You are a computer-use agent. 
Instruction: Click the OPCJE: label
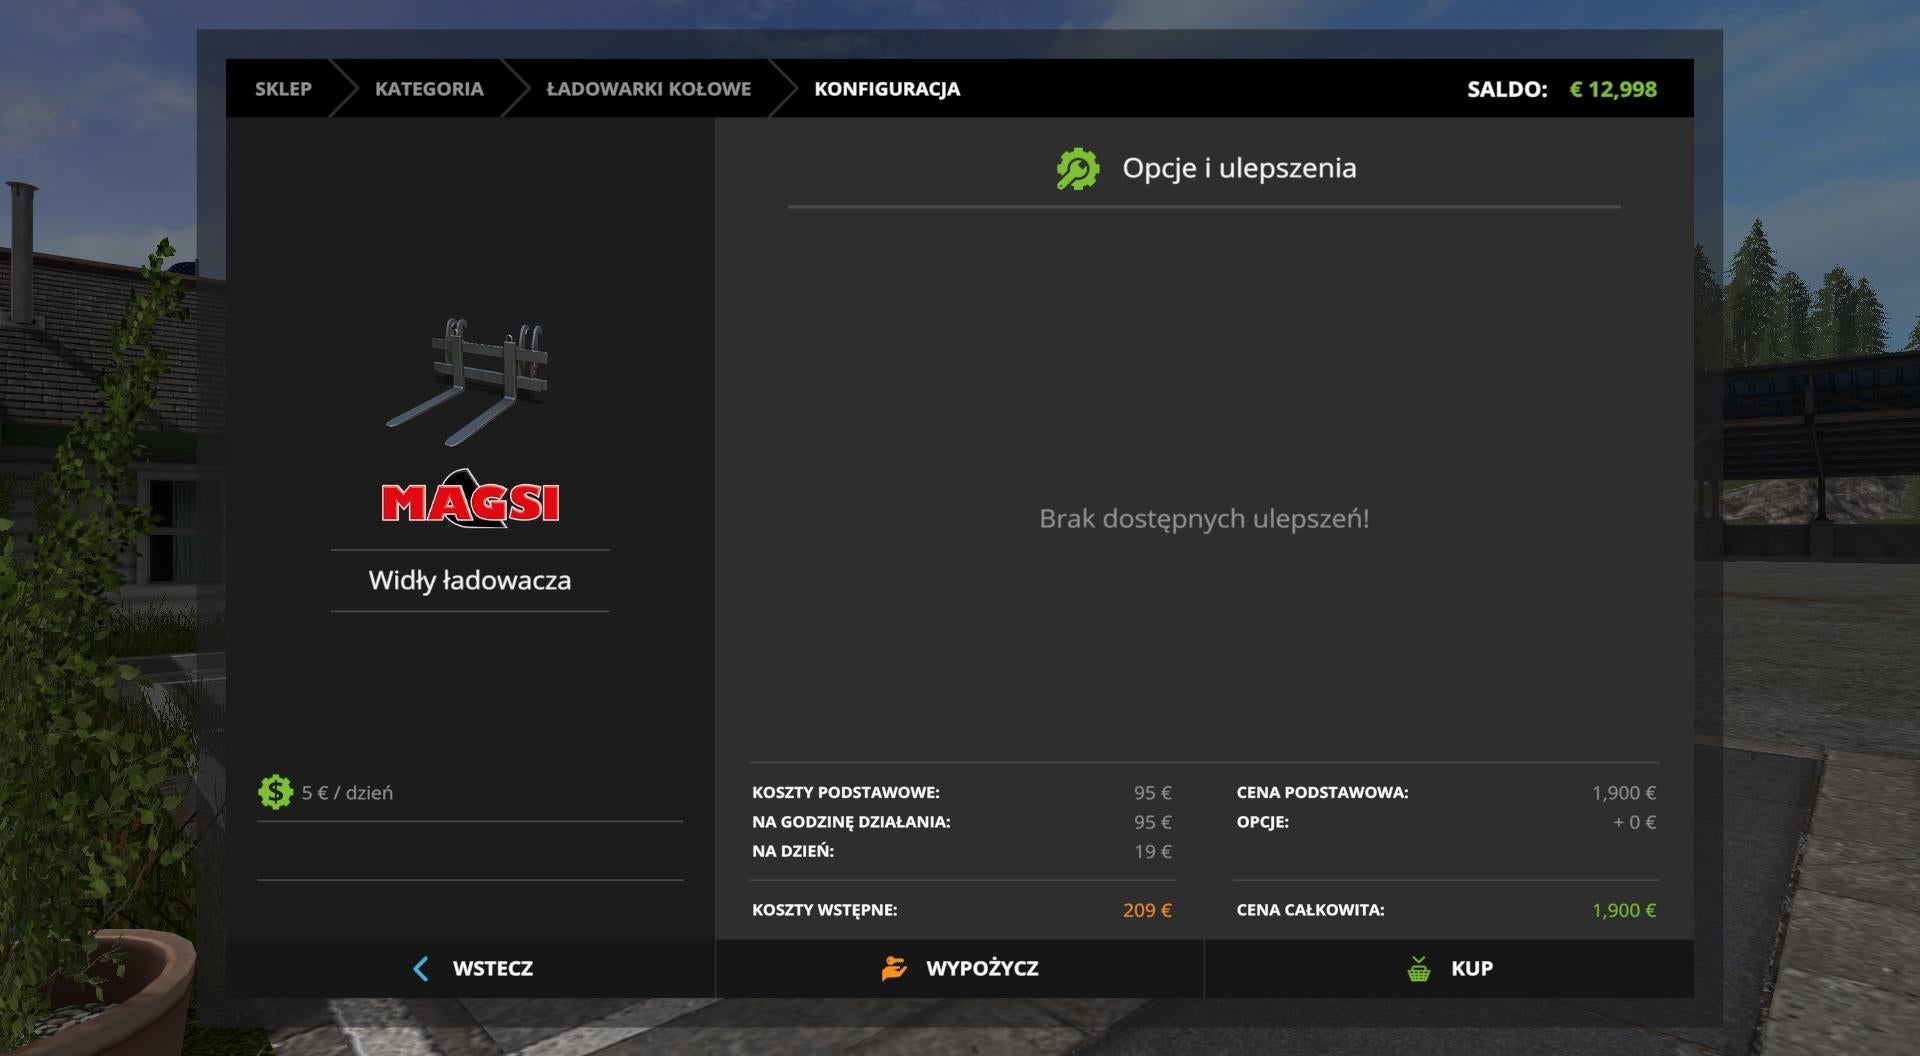tap(1263, 822)
